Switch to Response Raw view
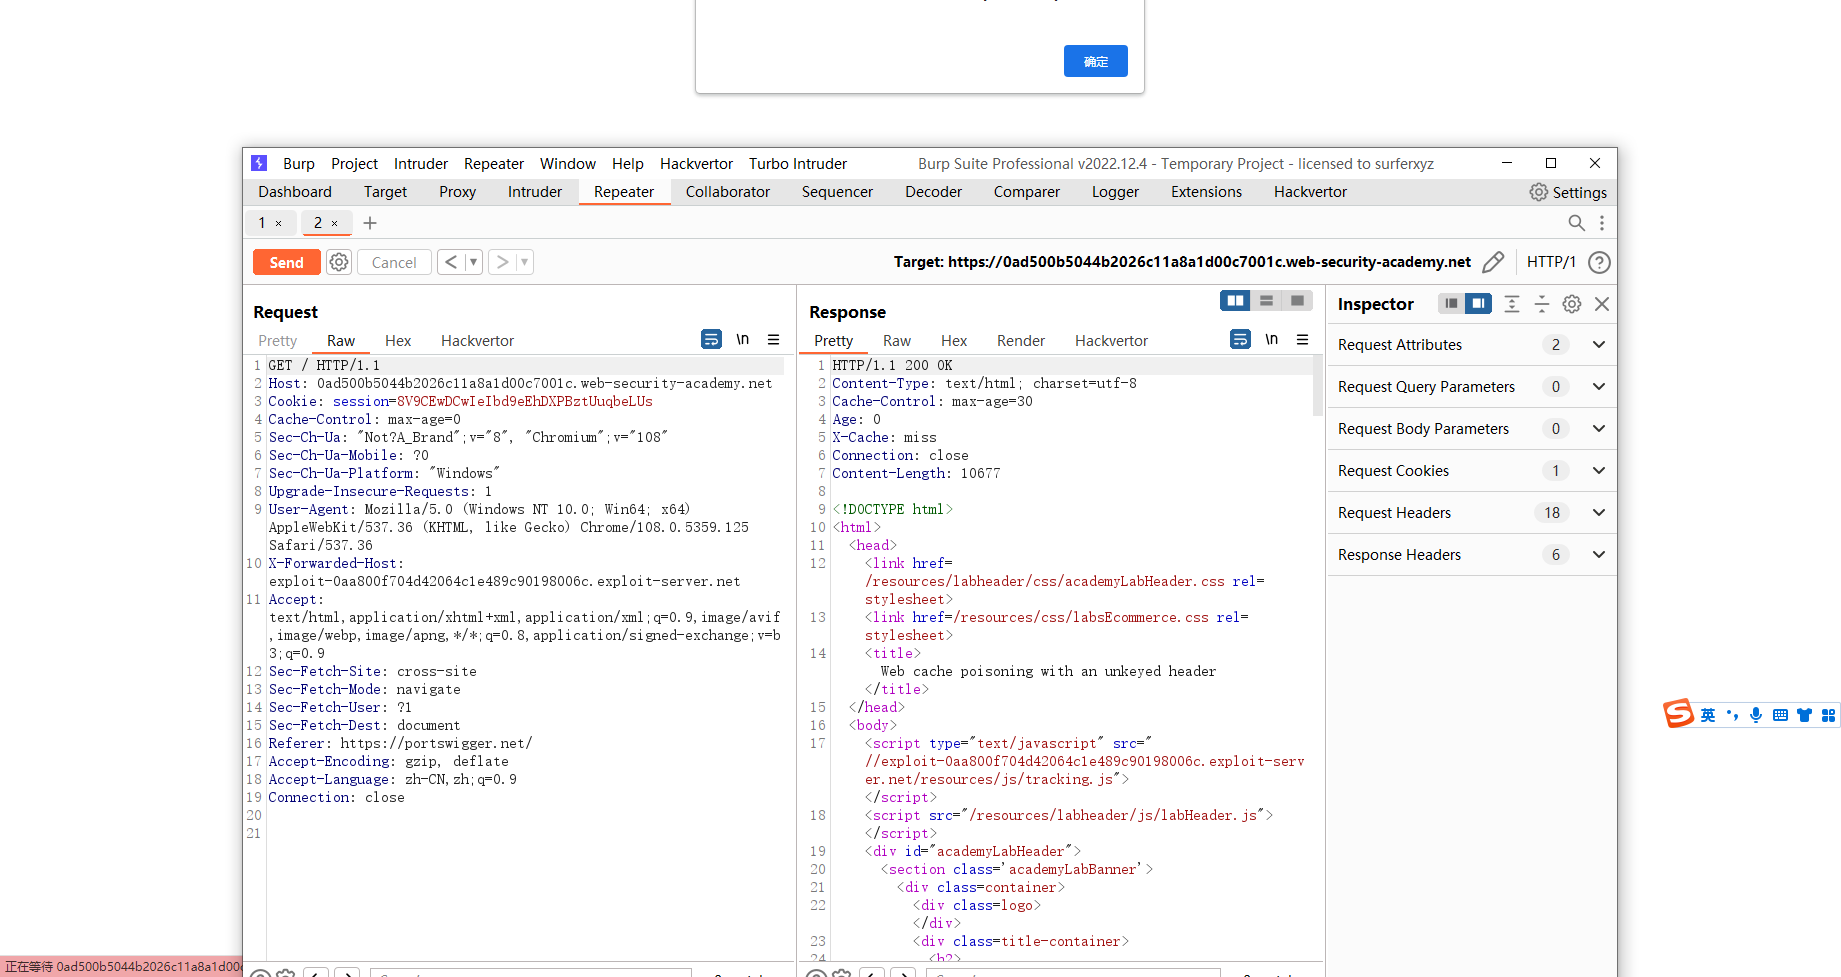 point(897,341)
